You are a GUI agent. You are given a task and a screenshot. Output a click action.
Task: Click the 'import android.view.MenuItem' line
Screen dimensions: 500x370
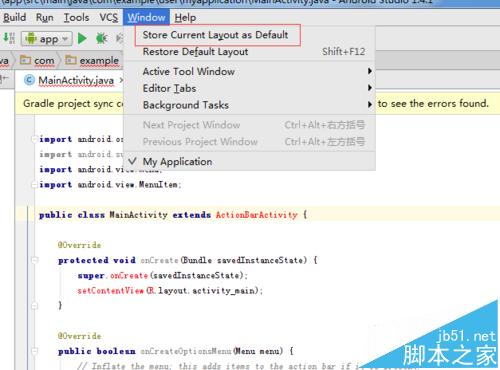[110, 184]
